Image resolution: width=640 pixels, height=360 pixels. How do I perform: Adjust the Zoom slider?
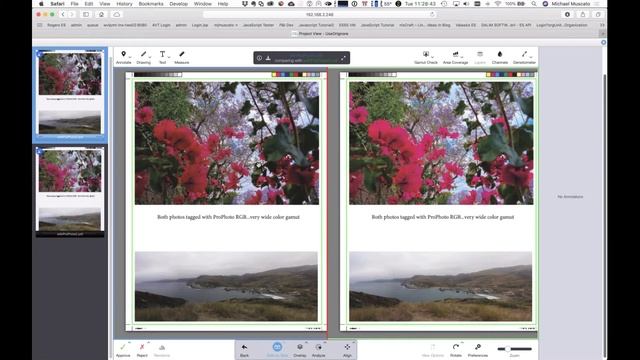tap(514, 349)
